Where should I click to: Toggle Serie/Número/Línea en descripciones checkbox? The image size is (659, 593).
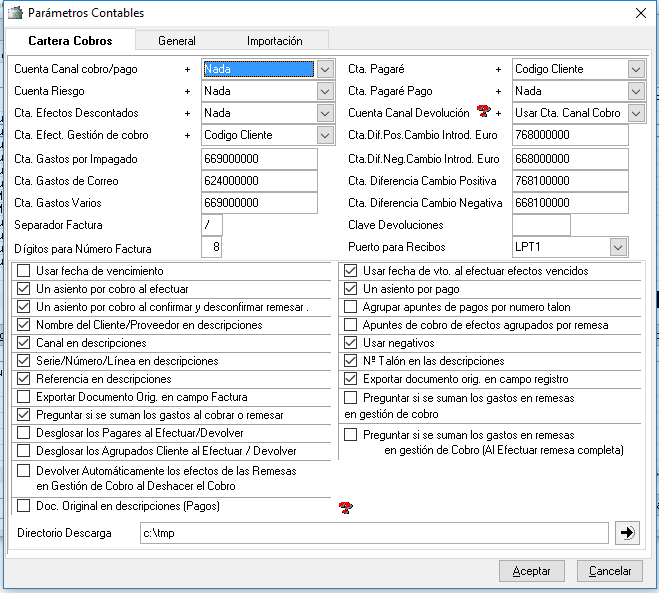click(x=24, y=361)
